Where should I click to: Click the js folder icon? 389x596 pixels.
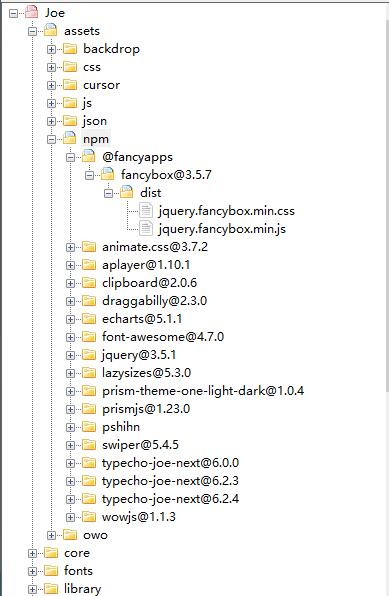point(70,103)
